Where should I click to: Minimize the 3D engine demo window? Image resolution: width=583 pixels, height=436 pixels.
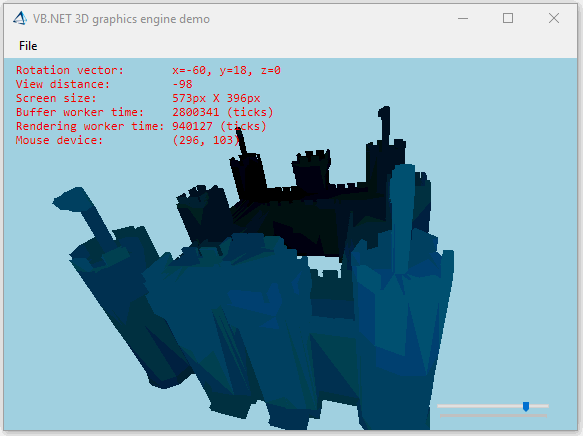(463, 18)
